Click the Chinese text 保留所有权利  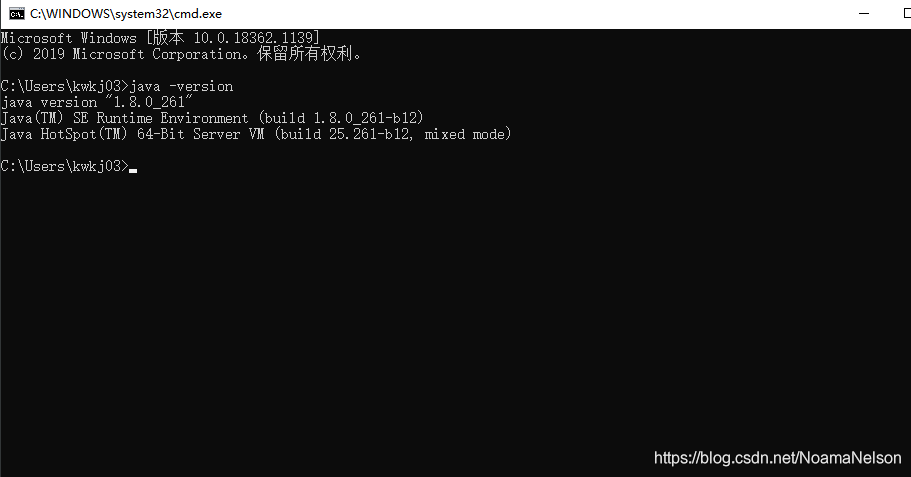pos(305,54)
